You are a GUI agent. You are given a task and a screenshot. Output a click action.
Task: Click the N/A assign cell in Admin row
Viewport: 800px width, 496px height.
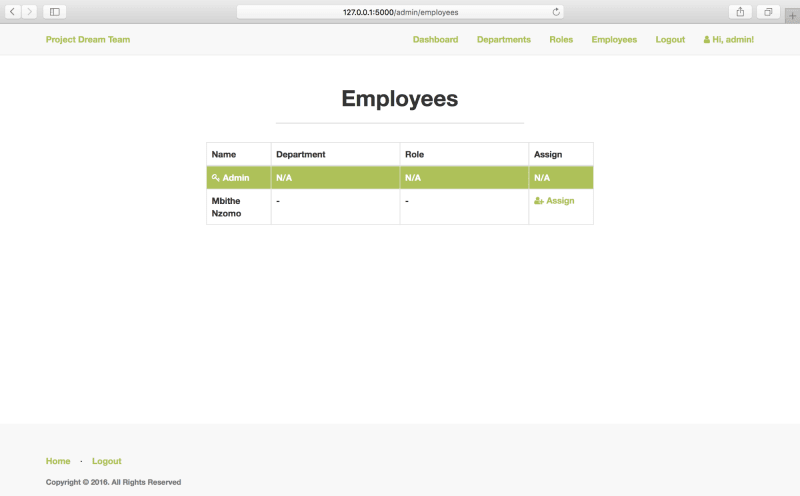[x=561, y=178]
